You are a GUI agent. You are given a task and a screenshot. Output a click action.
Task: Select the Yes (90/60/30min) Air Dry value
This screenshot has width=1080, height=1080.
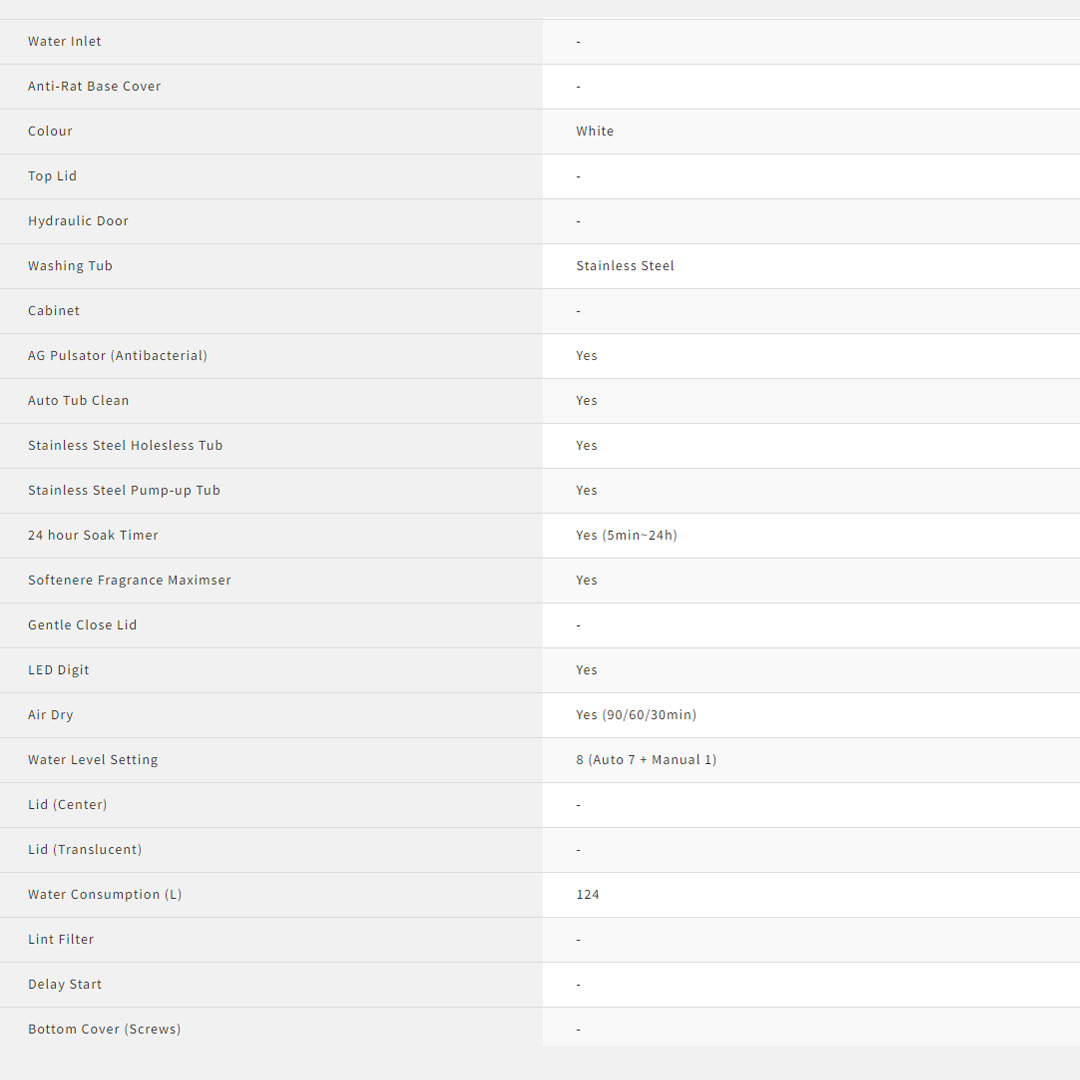tap(636, 715)
